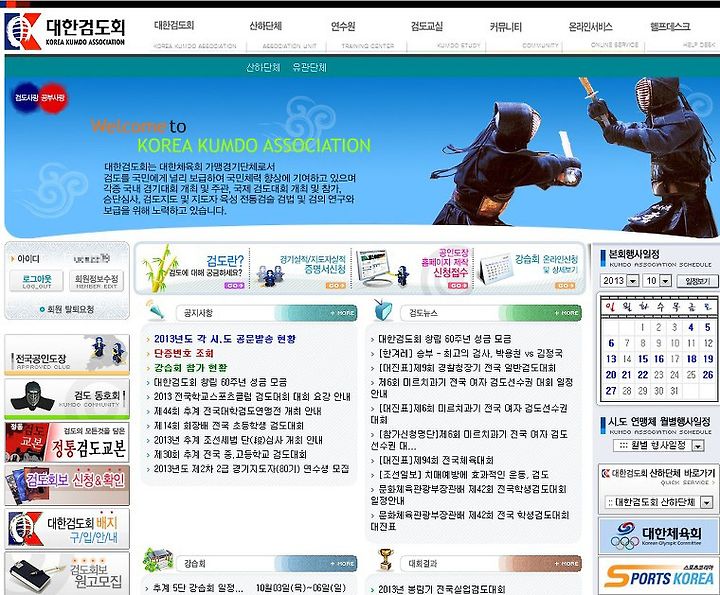Open the 검도회보 원고모집 banner
The image size is (720, 595).
(67, 573)
